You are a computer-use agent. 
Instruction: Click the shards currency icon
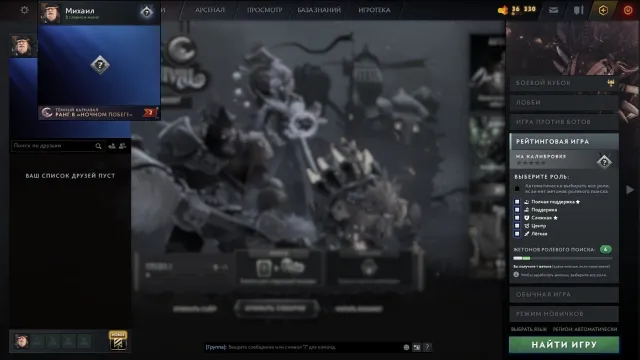tap(503, 10)
